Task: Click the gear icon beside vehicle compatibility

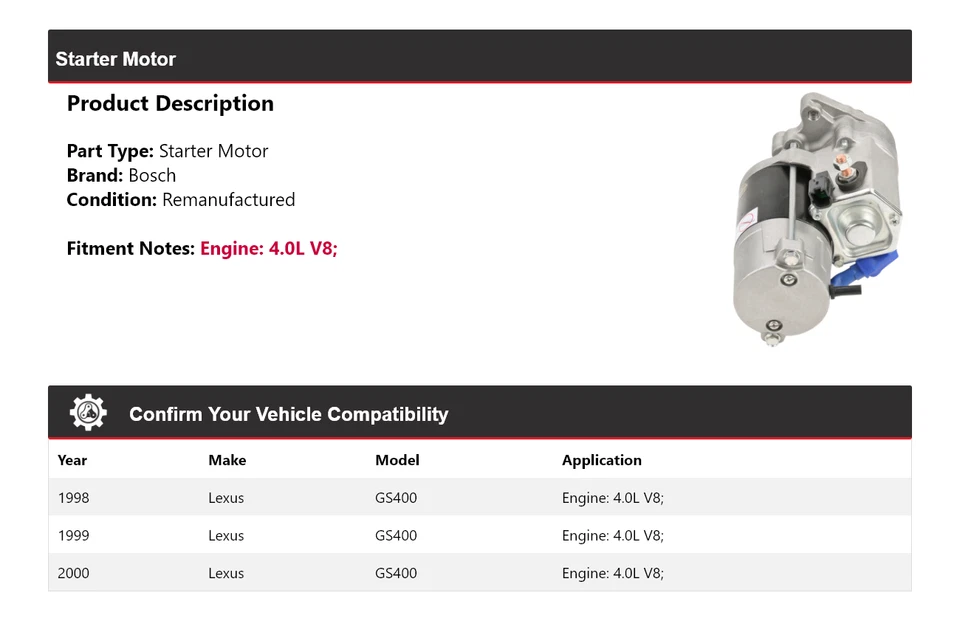Action: pyautogui.click(x=88, y=413)
